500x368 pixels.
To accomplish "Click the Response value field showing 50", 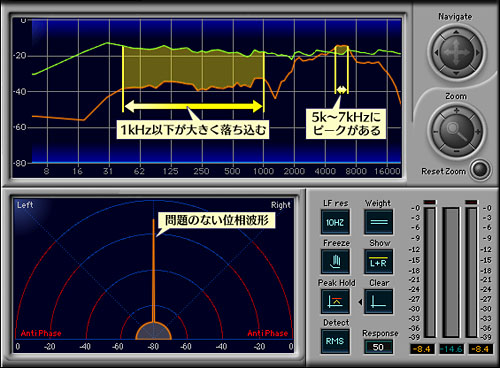I will [x=378, y=347].
